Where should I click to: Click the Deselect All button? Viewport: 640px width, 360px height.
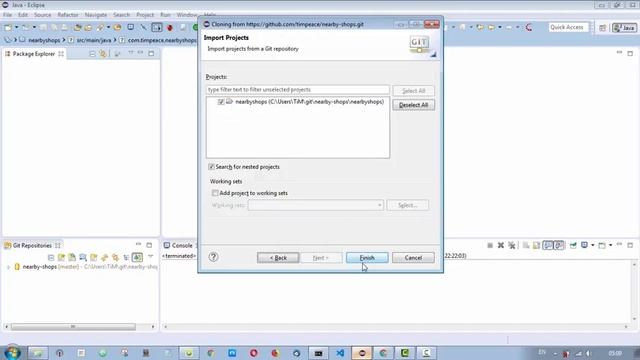coord(413,105)
